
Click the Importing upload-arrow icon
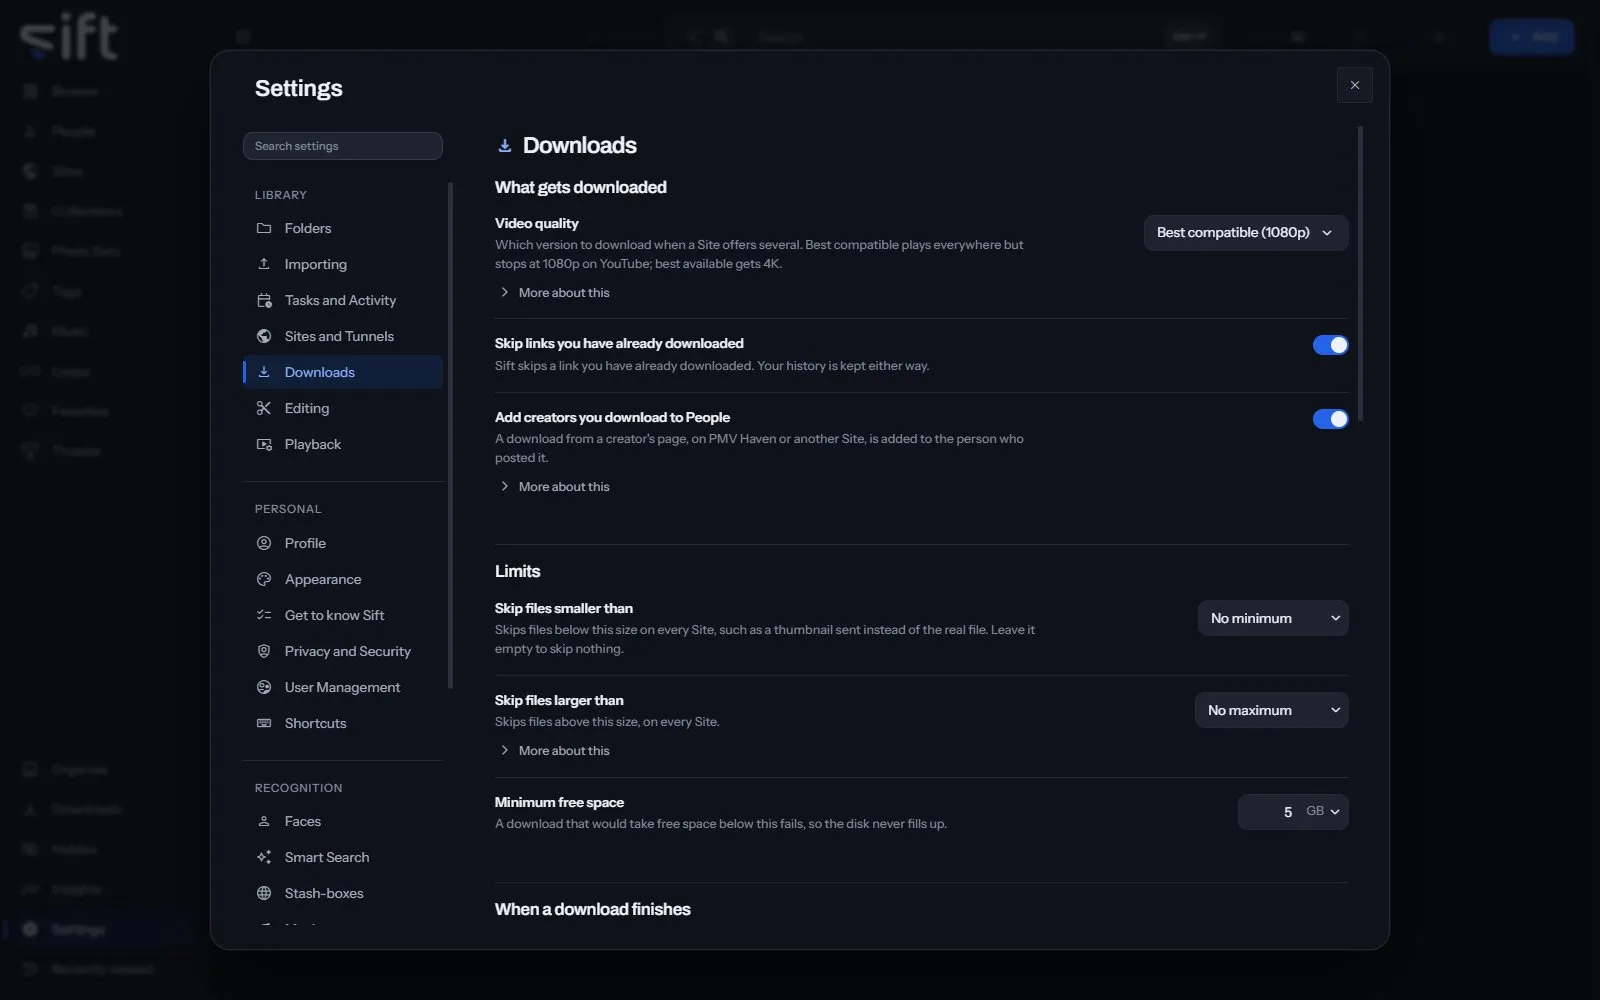264,264
